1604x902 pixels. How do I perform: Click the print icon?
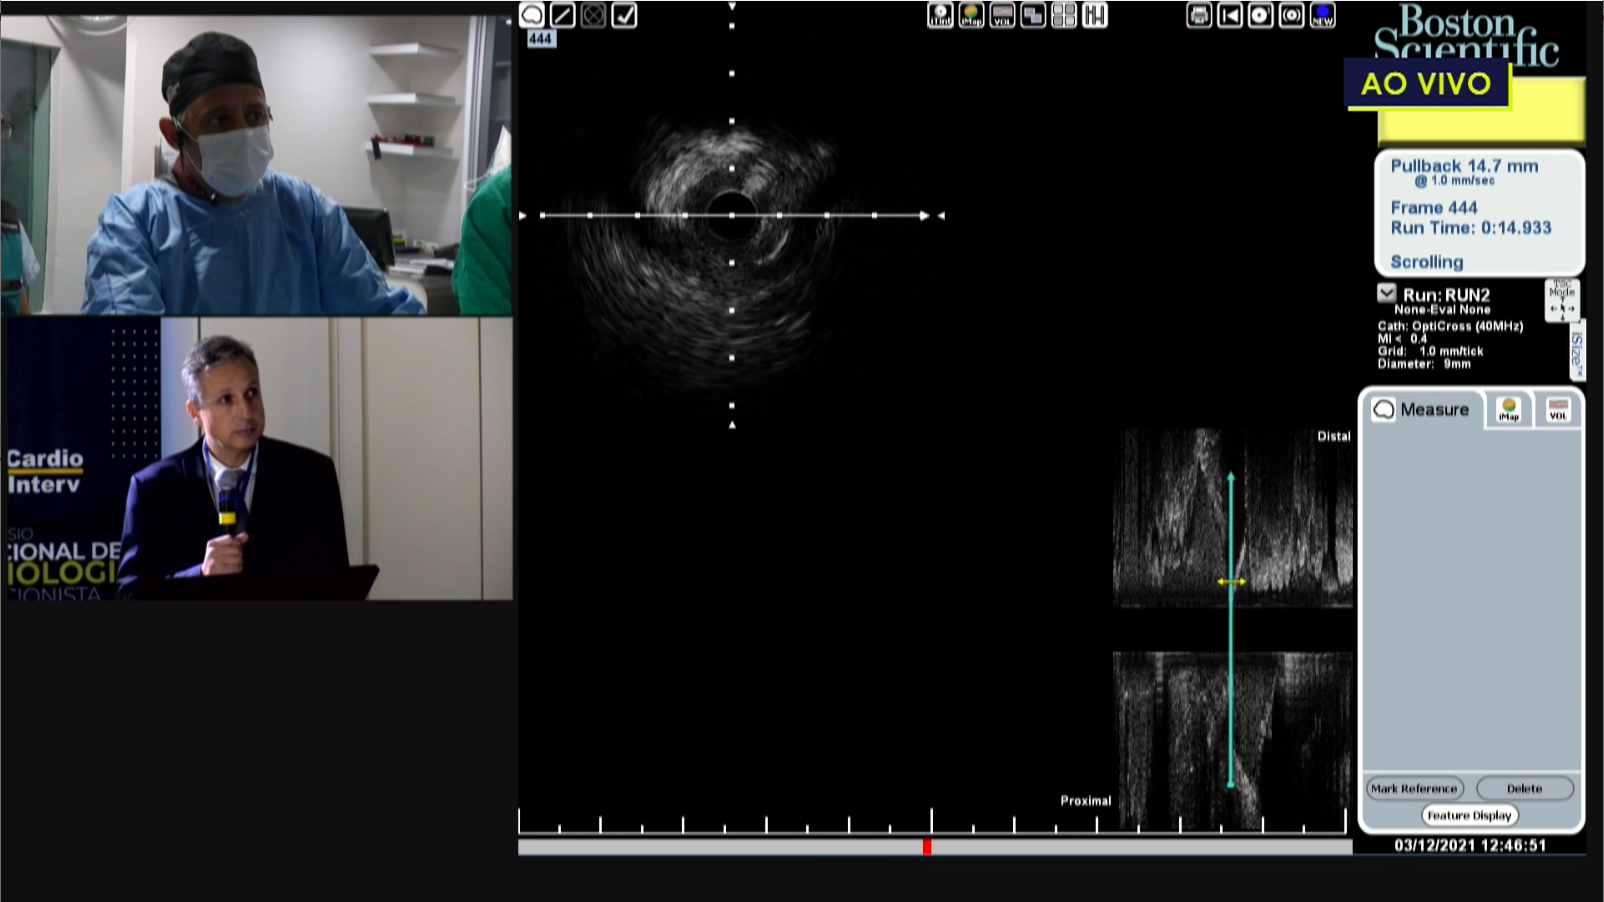tap(1199, 15)
